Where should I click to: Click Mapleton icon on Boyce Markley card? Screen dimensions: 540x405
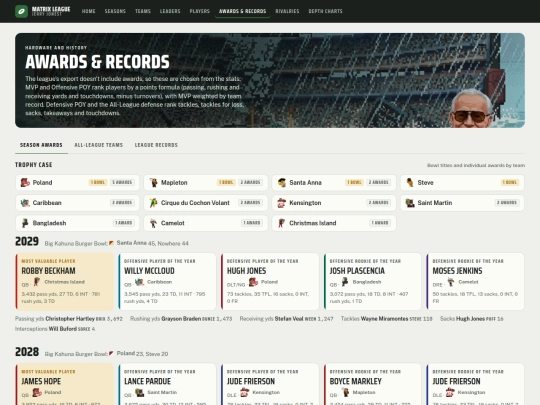click(345, 392)
